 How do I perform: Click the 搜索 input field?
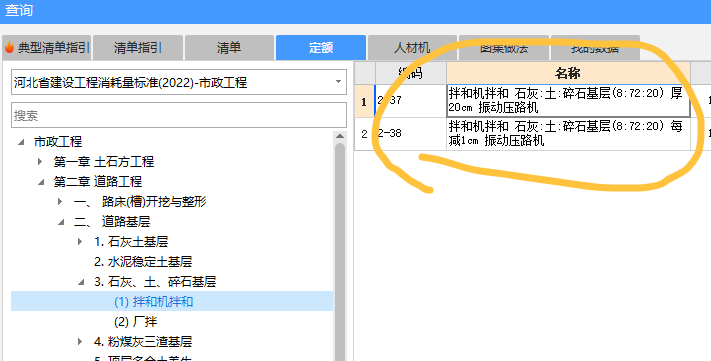(179, 115)
